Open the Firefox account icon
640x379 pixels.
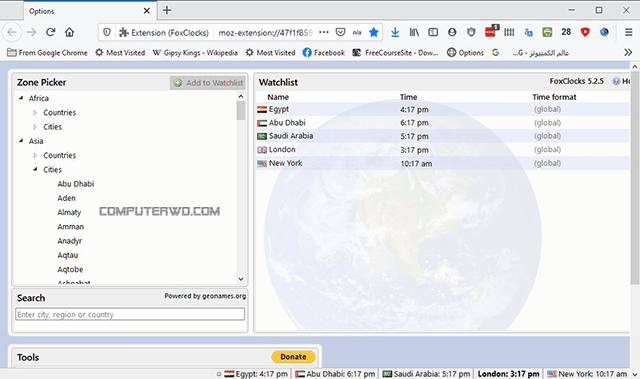452,32
